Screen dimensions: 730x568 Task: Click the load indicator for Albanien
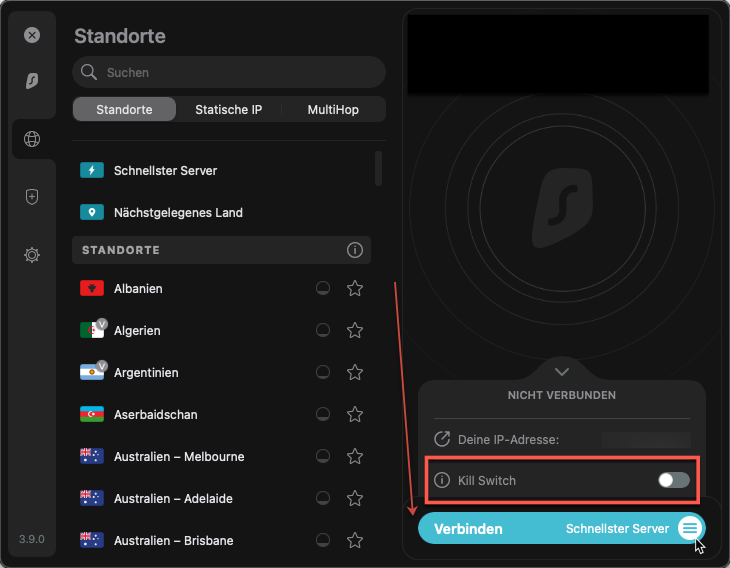323,288
